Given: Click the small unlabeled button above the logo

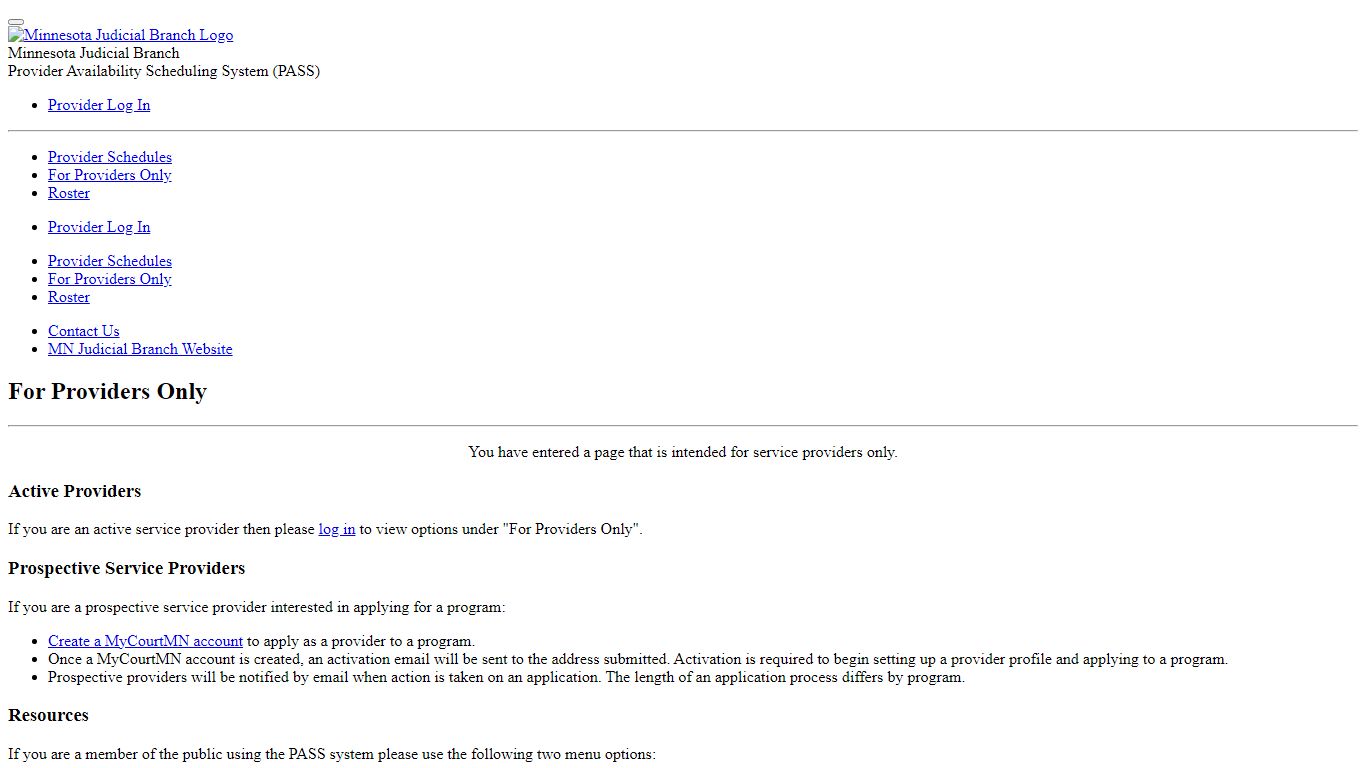Looking at the screenshot, I should (x=16, y=21).
